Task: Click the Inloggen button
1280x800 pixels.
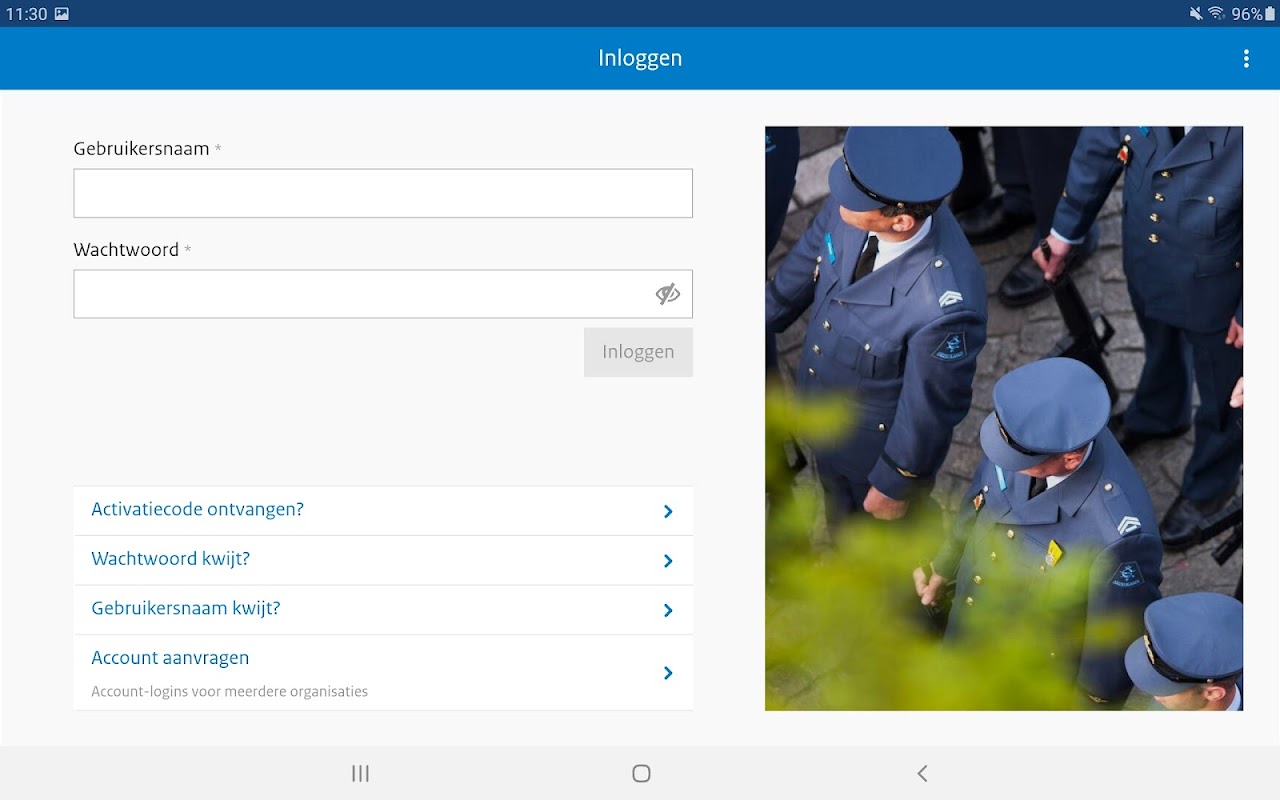Action: tap(638, 352)
